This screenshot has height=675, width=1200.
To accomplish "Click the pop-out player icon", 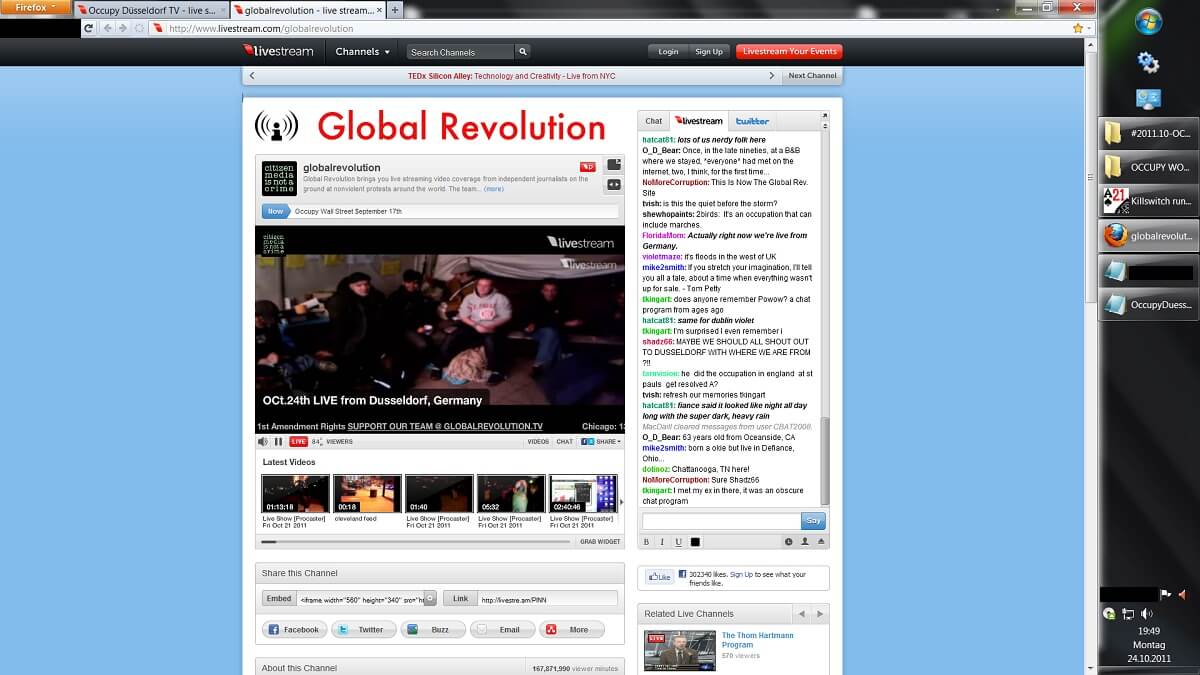I will pos(614,165).
